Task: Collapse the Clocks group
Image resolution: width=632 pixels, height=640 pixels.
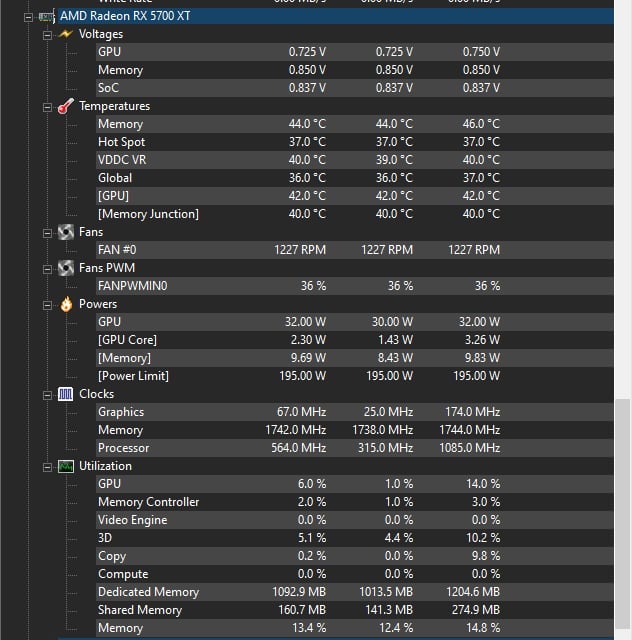Action: [47, 395]
